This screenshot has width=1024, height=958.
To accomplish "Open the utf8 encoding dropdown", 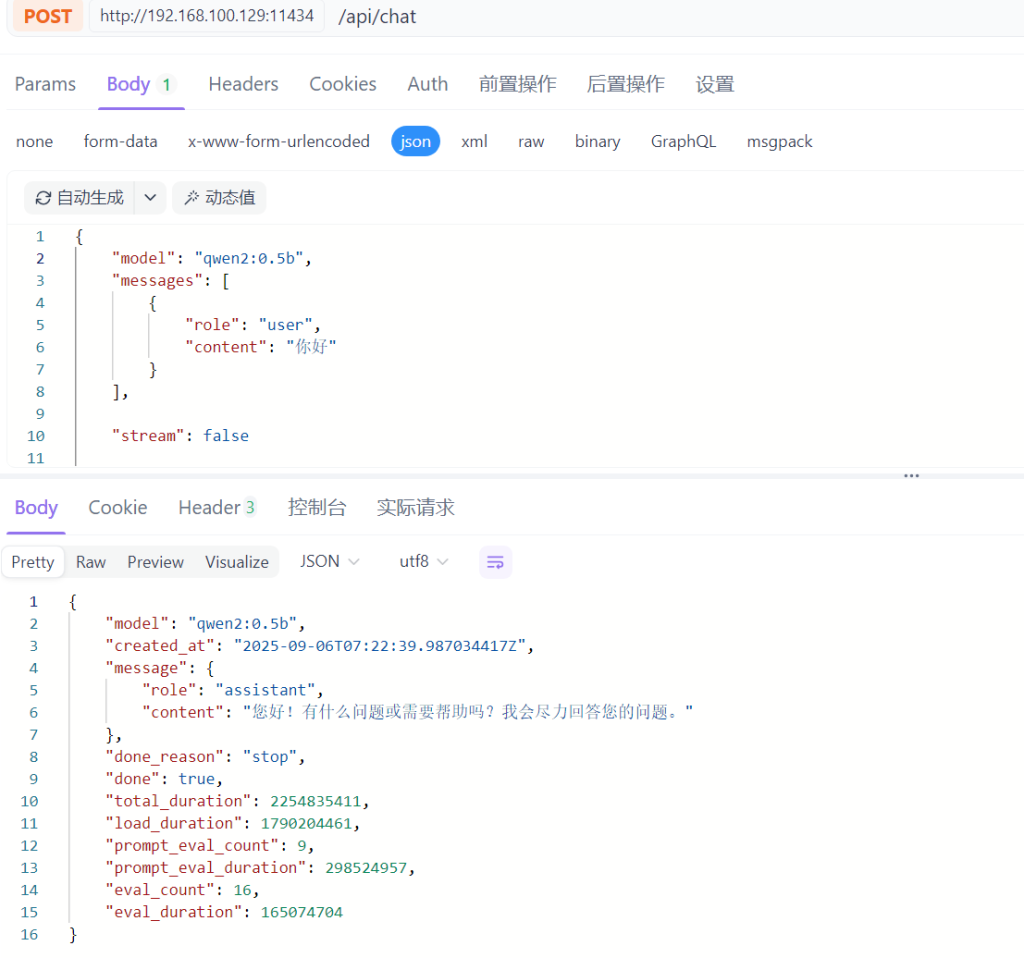I will 423,562.
